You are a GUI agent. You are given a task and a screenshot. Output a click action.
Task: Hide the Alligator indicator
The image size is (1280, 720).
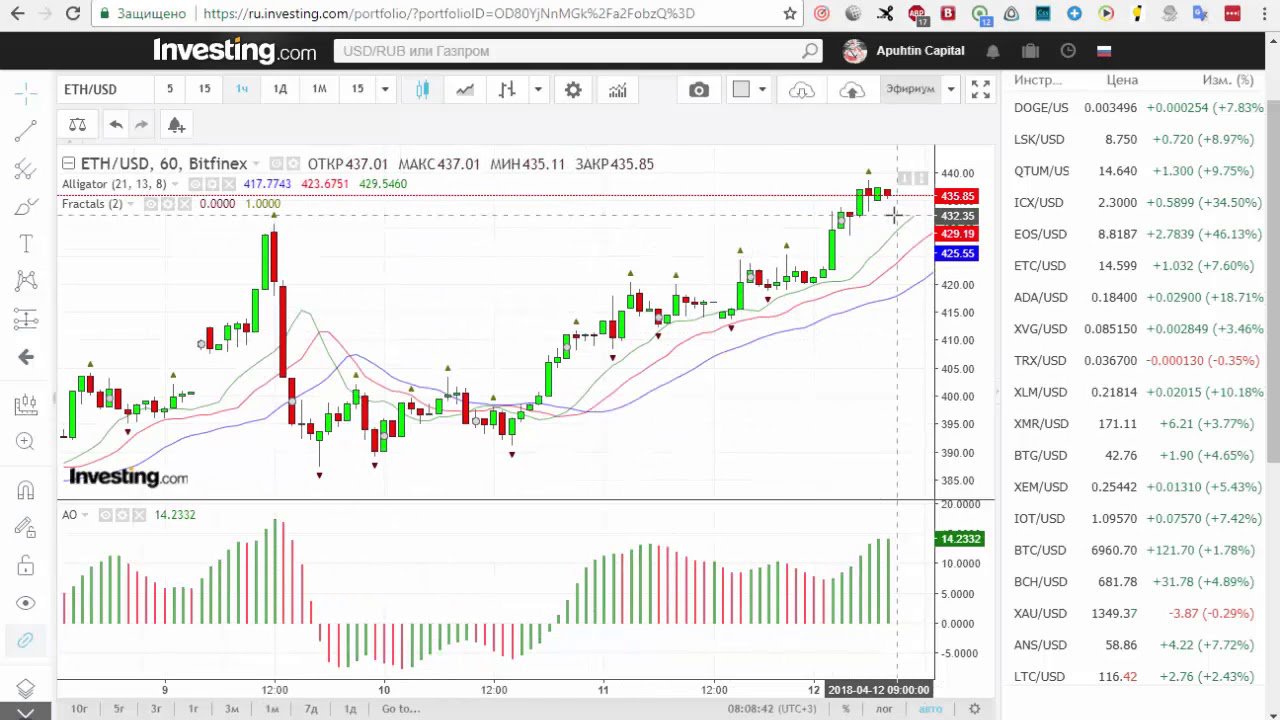click(x=196, y=184)
